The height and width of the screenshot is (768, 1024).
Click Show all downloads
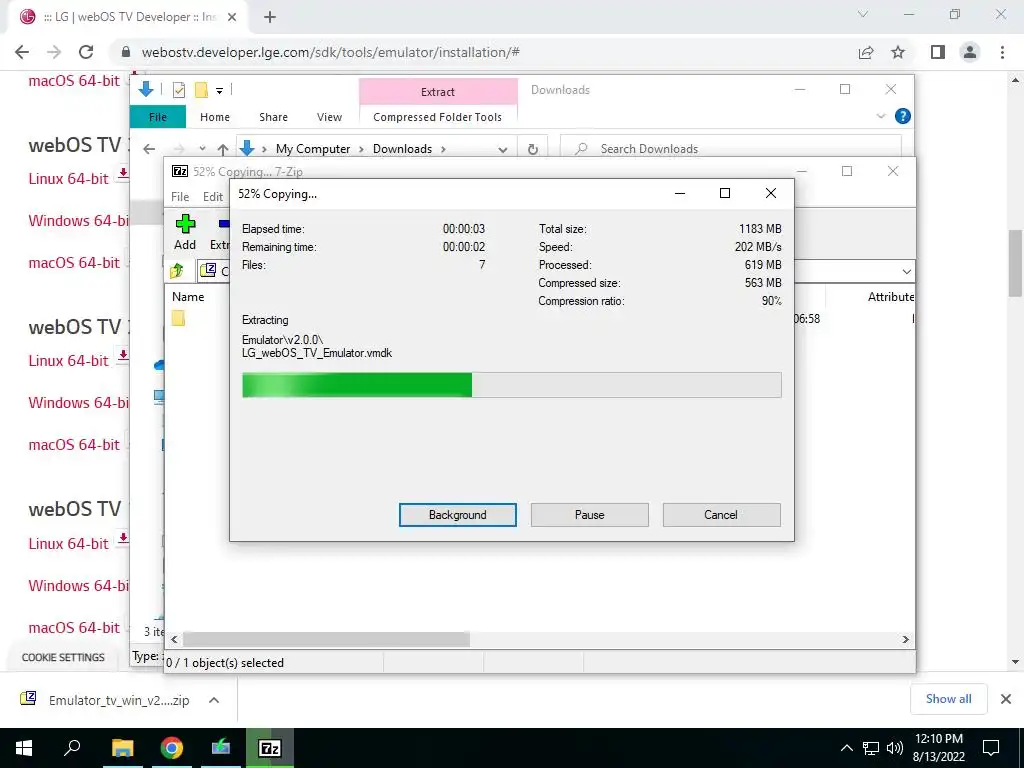948,699
